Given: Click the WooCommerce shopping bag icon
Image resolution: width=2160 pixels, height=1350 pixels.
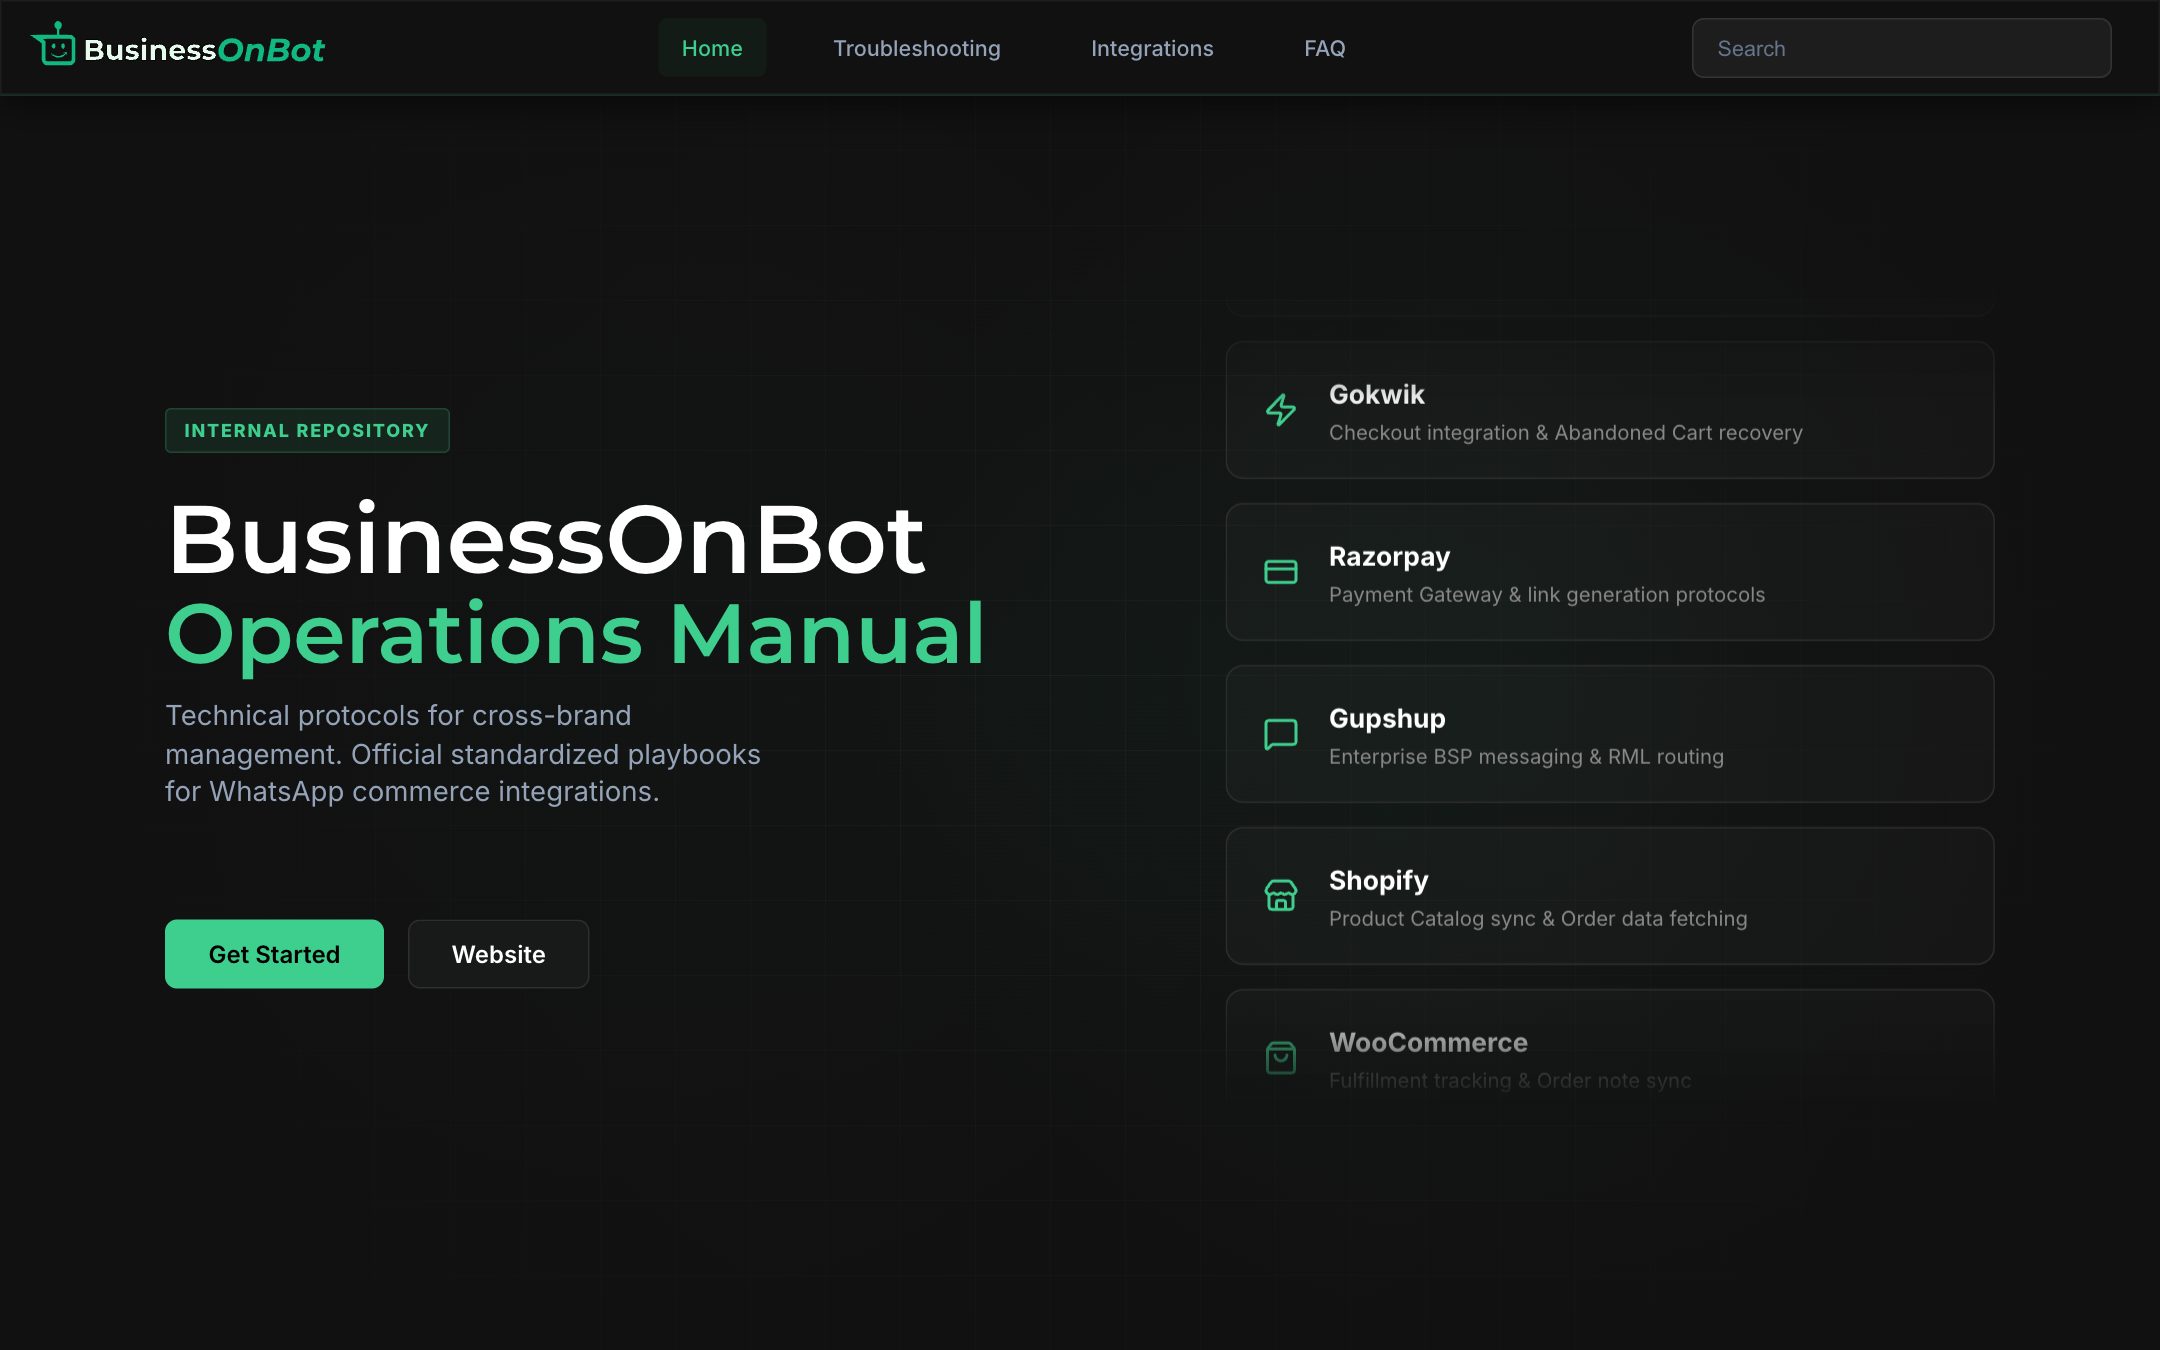Looking at the screenshot, I should (1281, 1058).
